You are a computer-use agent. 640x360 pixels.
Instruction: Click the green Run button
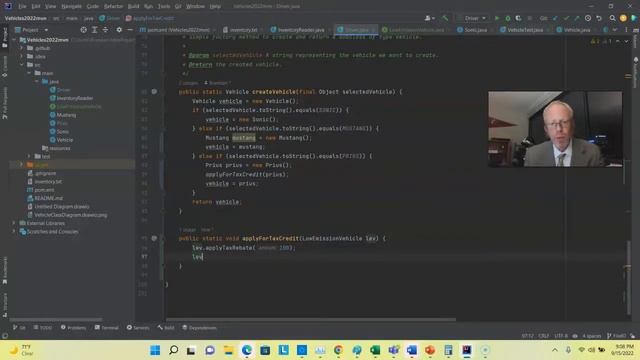(x=497, y=18)
